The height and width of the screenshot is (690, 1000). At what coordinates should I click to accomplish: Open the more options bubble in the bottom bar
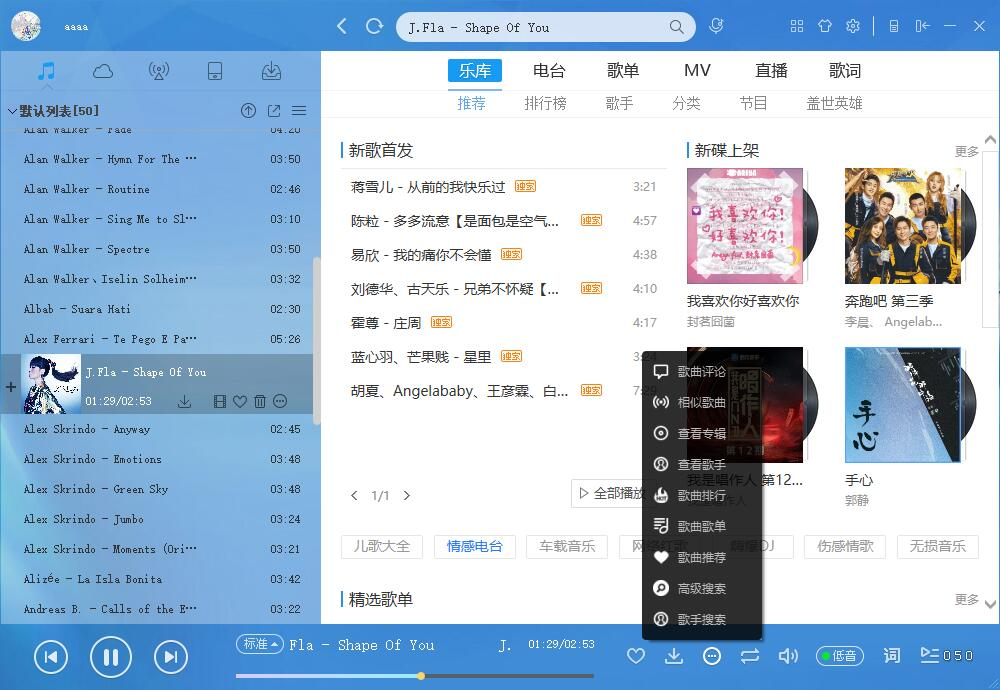pos(712,656)
